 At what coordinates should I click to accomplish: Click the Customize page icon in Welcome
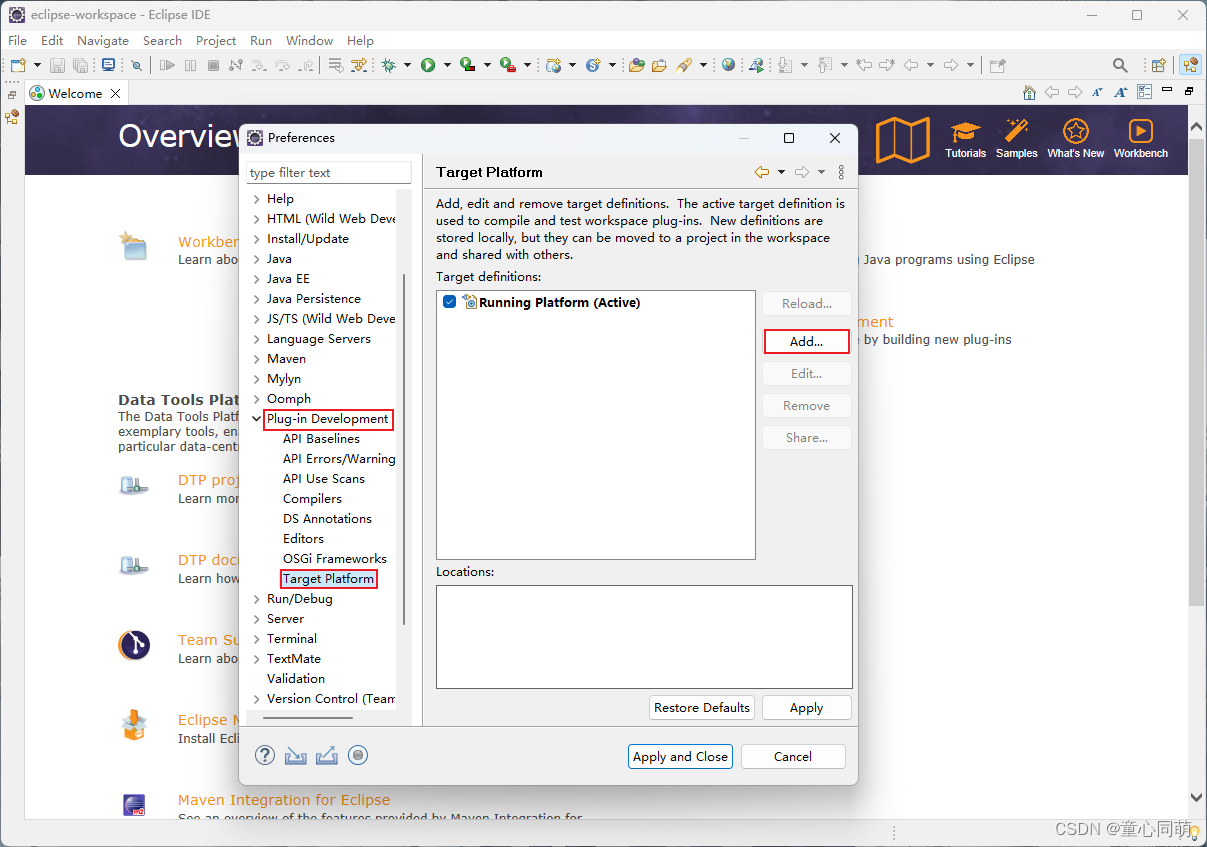(1144, 92)
